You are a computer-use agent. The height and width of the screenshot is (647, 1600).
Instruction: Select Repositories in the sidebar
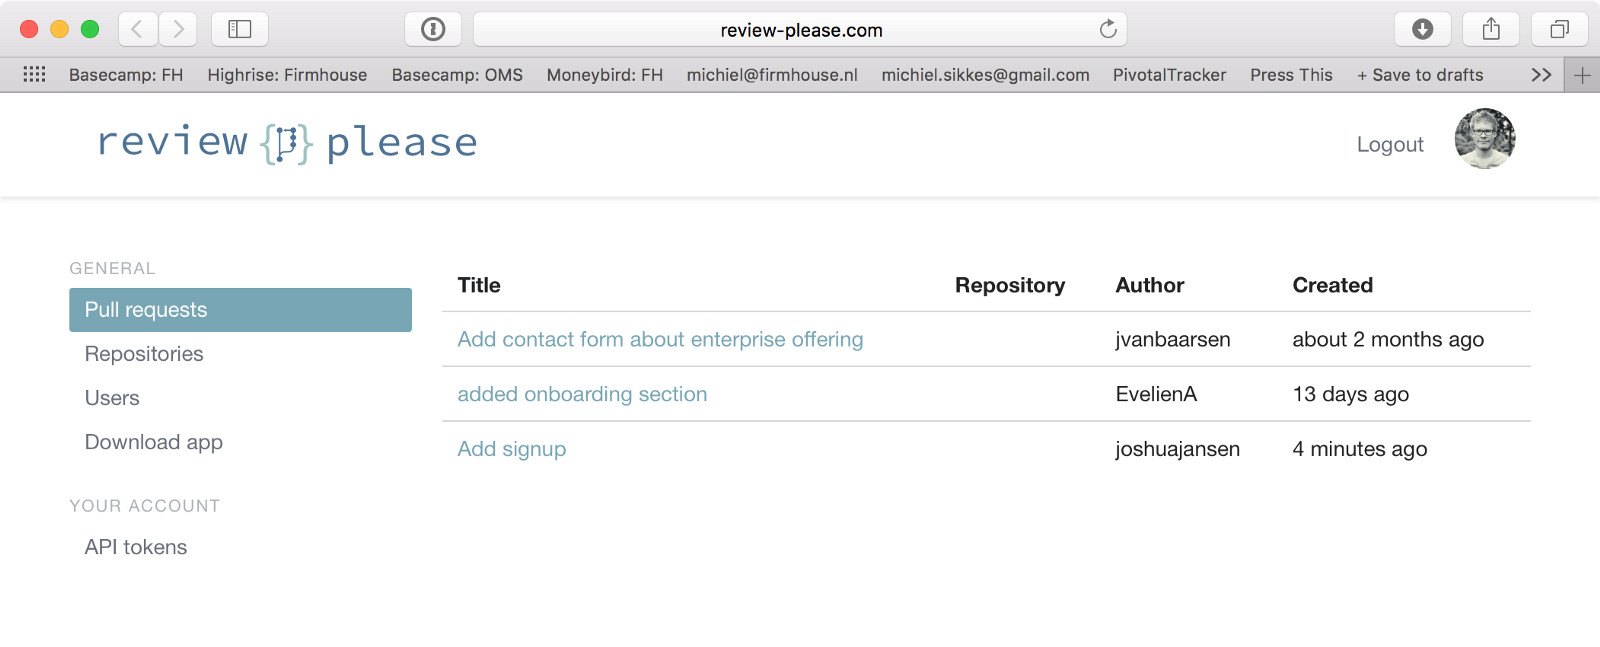pyautogui.click(x=144, y=354)
